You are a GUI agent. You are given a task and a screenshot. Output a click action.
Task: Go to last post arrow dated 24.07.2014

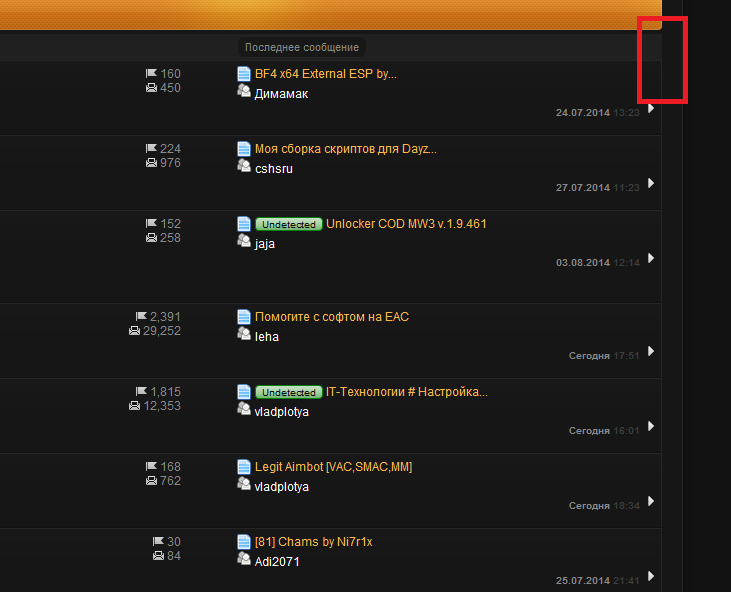click(651, 109)
